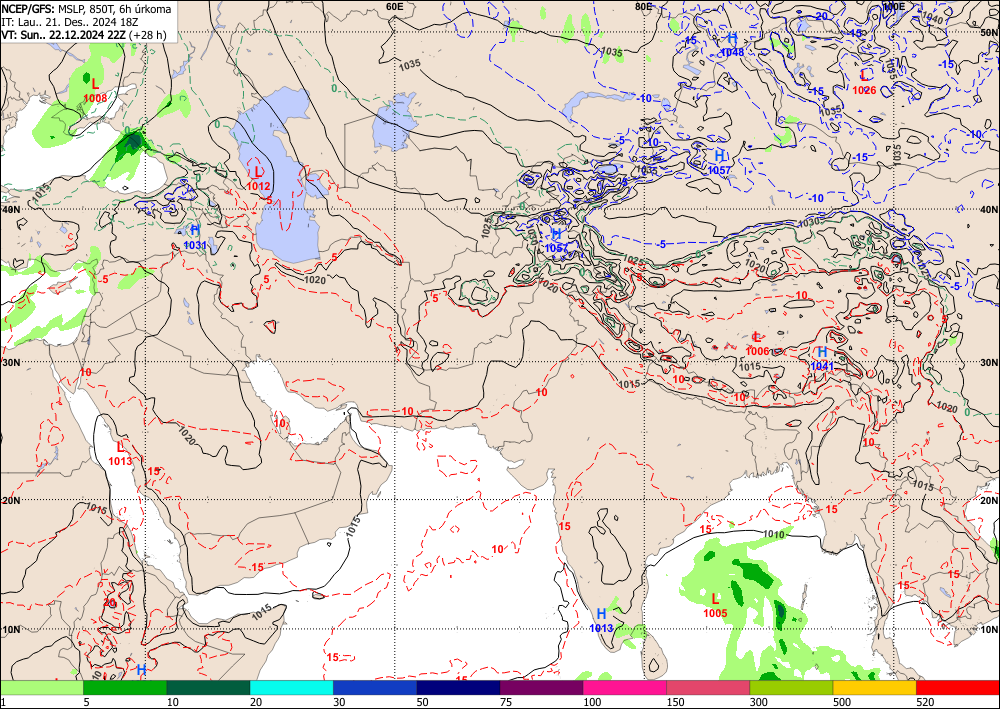
Task: Click the L 1012 low over the Caspian
Action: pos(258,179)
